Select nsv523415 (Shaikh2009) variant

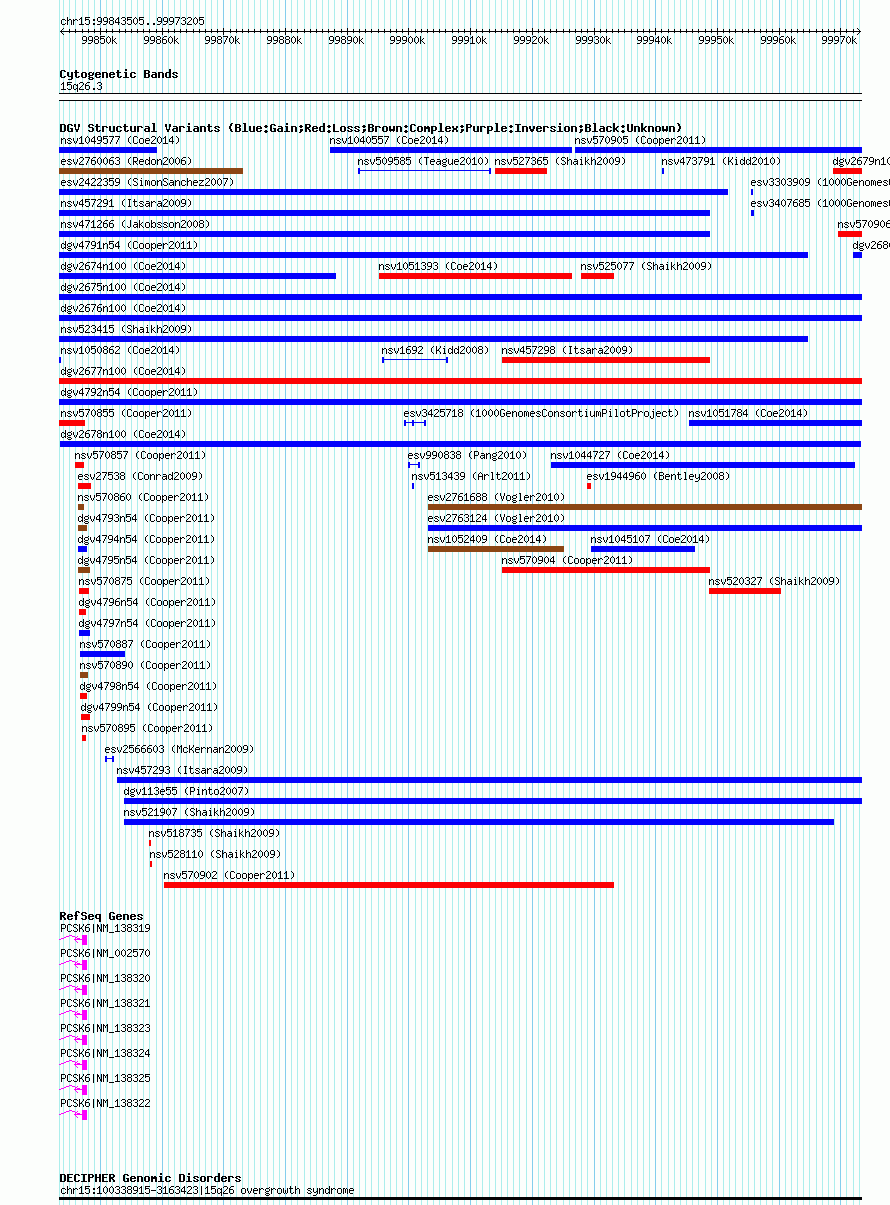tap(125, 330)
